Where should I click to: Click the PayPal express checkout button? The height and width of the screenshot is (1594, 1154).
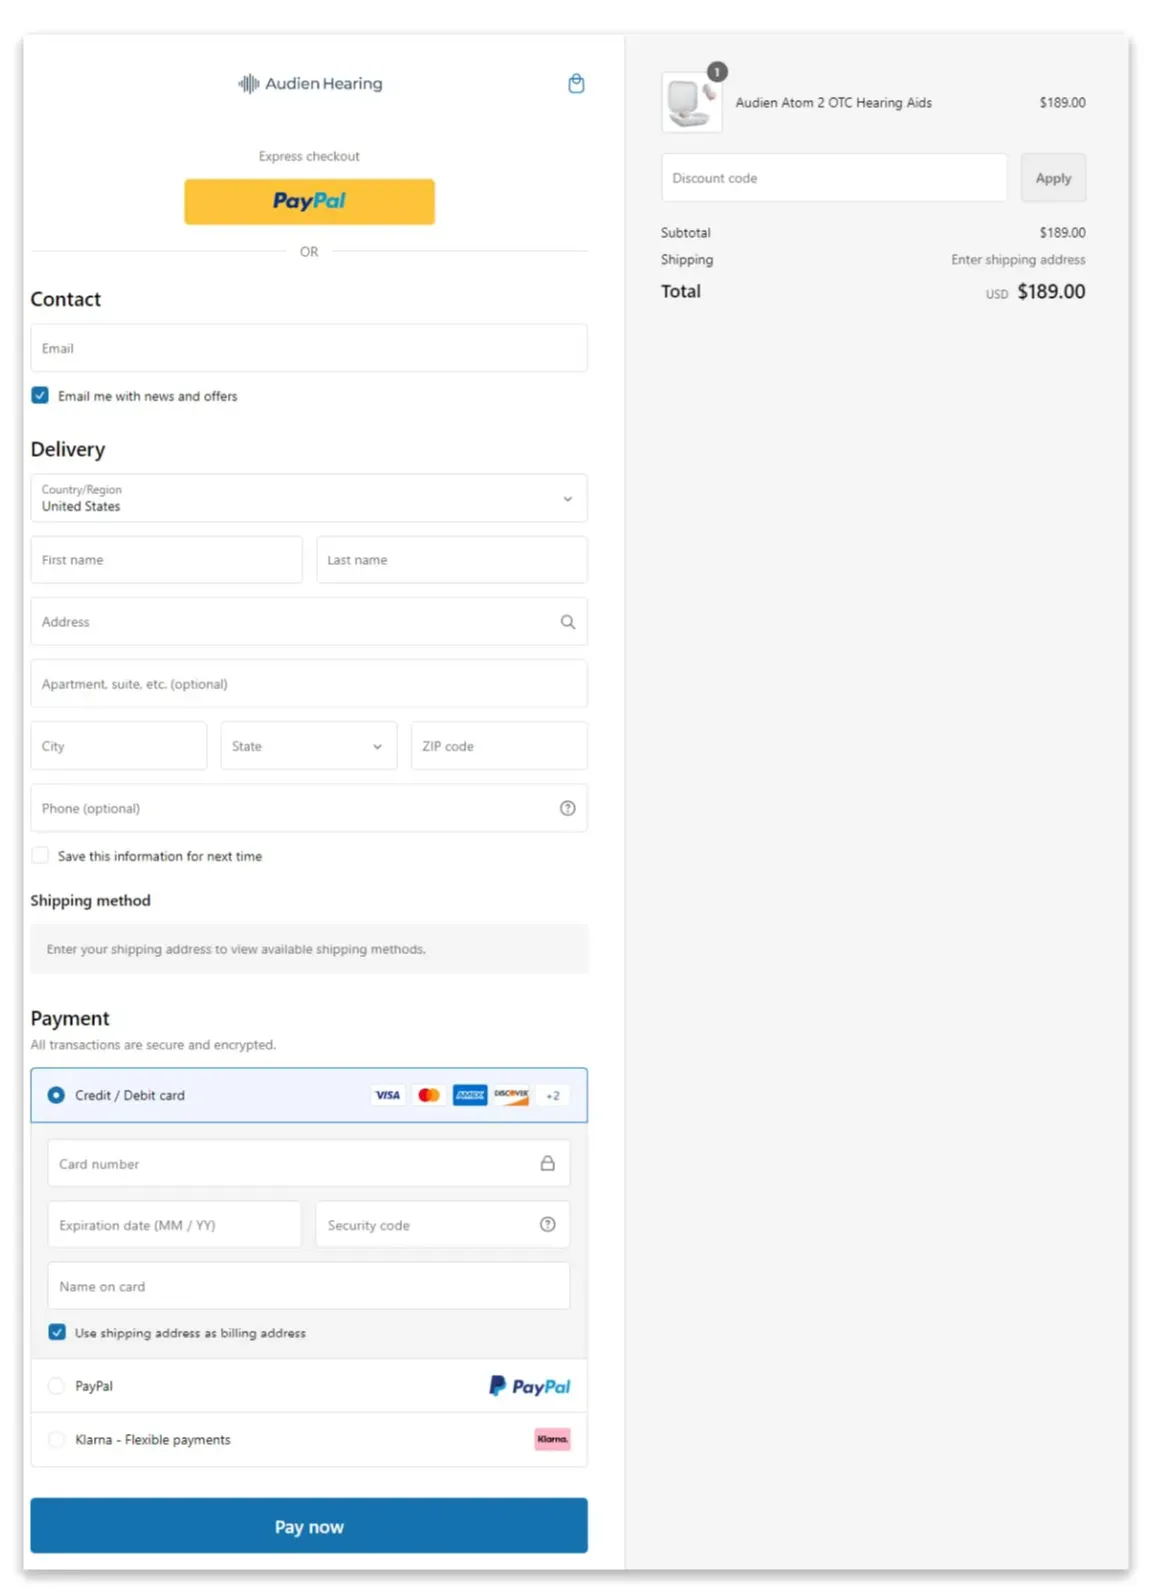point(309,201)
